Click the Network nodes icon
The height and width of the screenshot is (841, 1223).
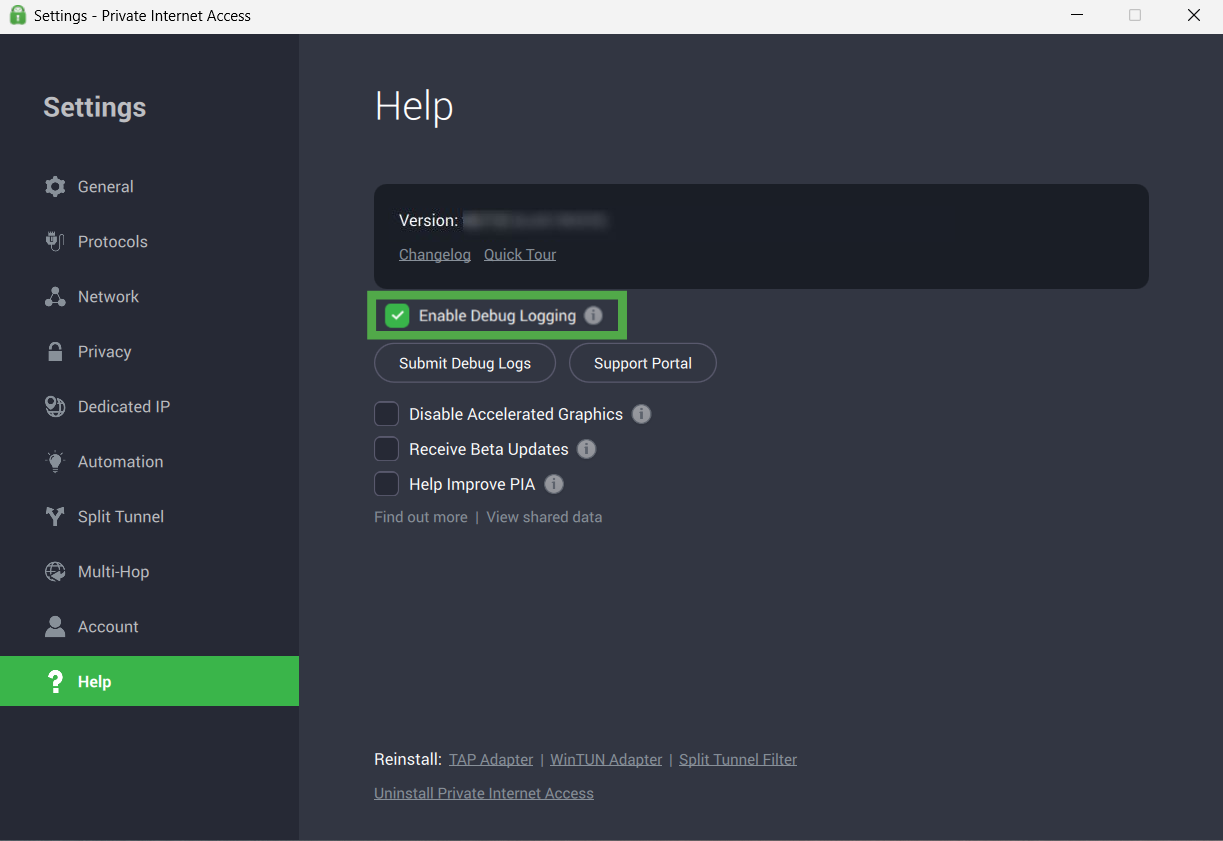(55, 297)
